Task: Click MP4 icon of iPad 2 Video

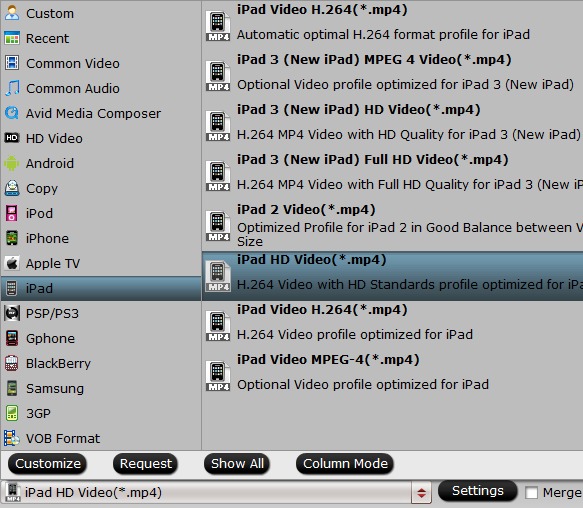Action: tap(218, 226)
